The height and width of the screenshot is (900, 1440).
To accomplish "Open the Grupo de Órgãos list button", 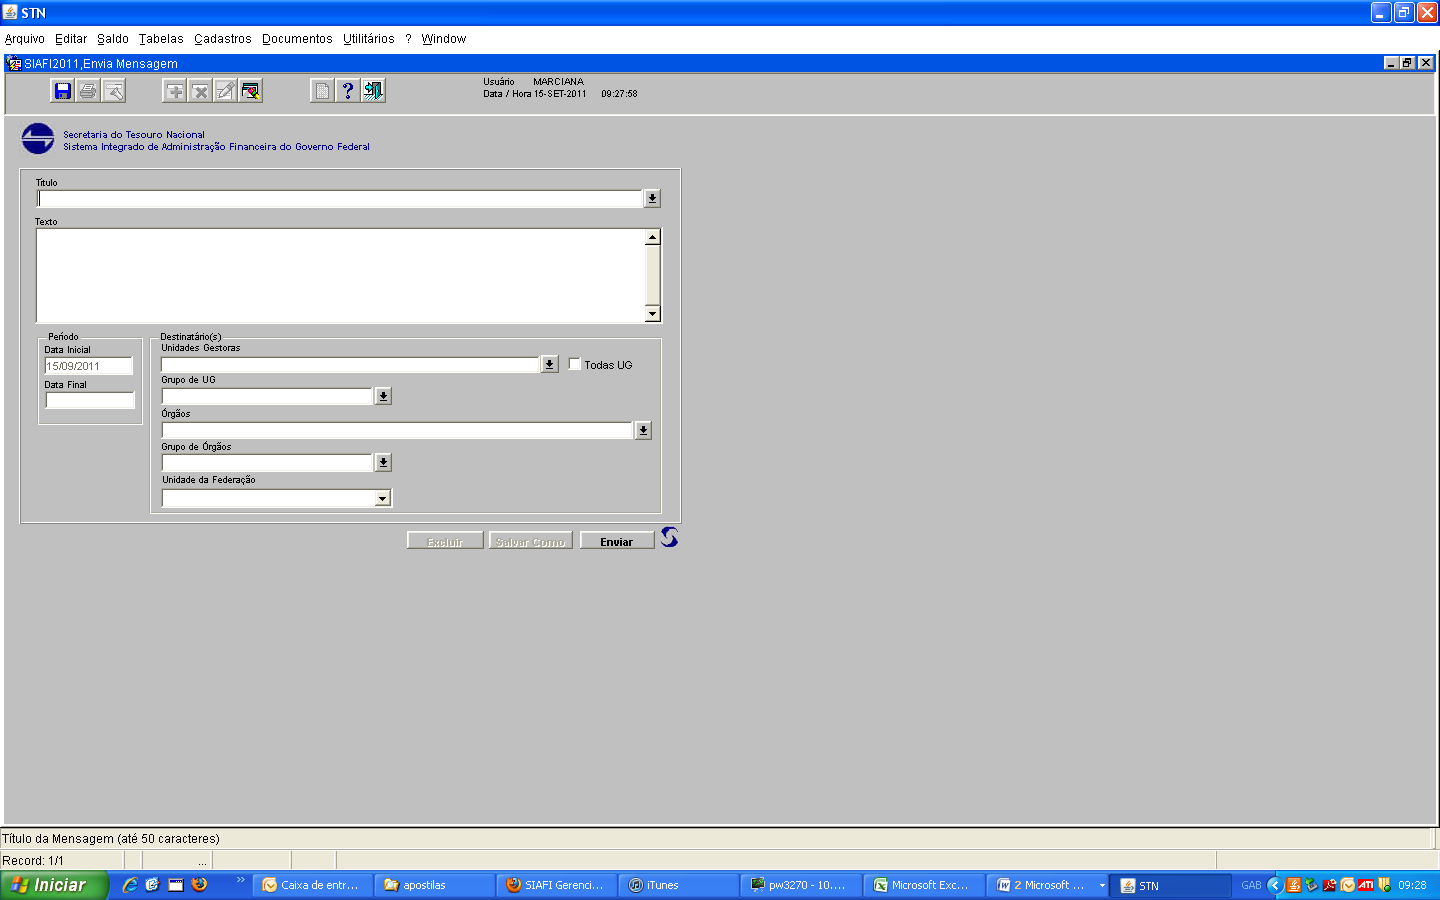I will [383, 462].
